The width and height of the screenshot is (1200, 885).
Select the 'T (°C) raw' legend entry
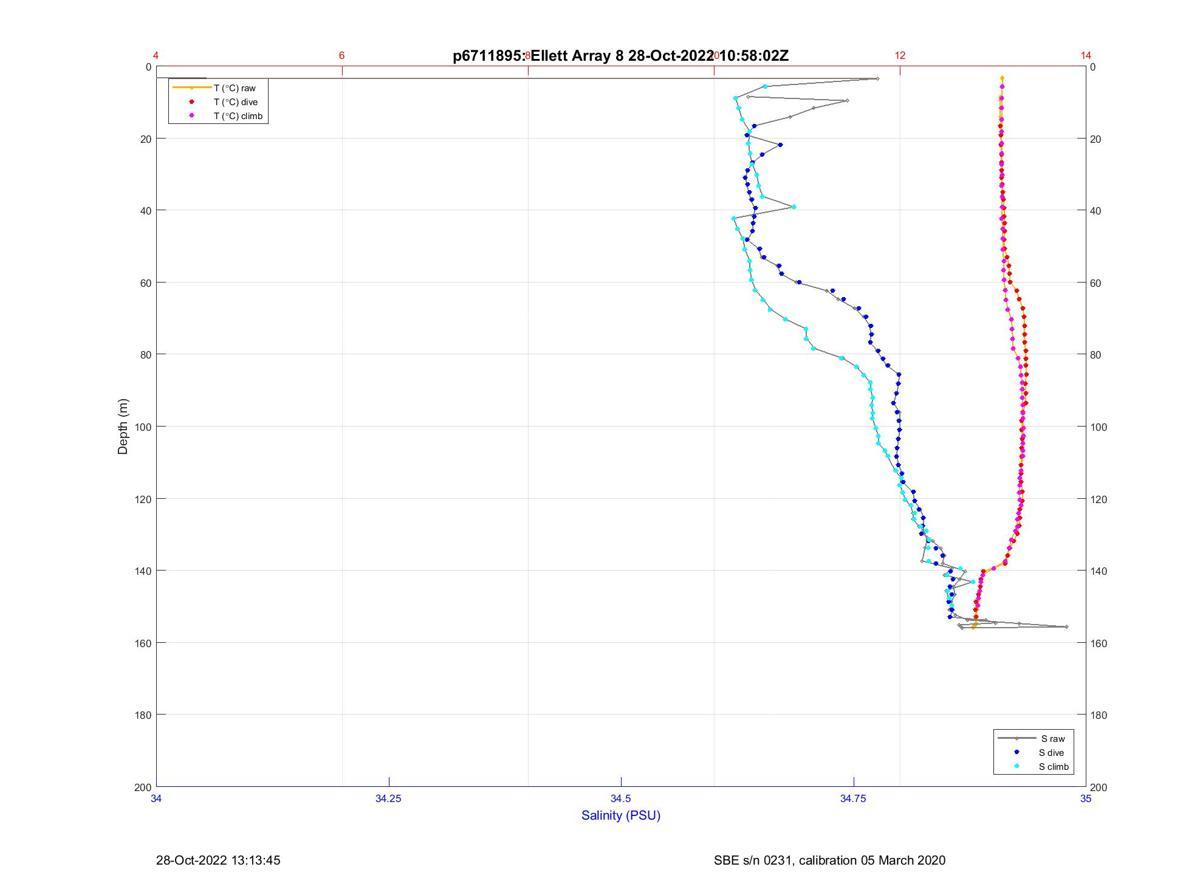point(234,88)
